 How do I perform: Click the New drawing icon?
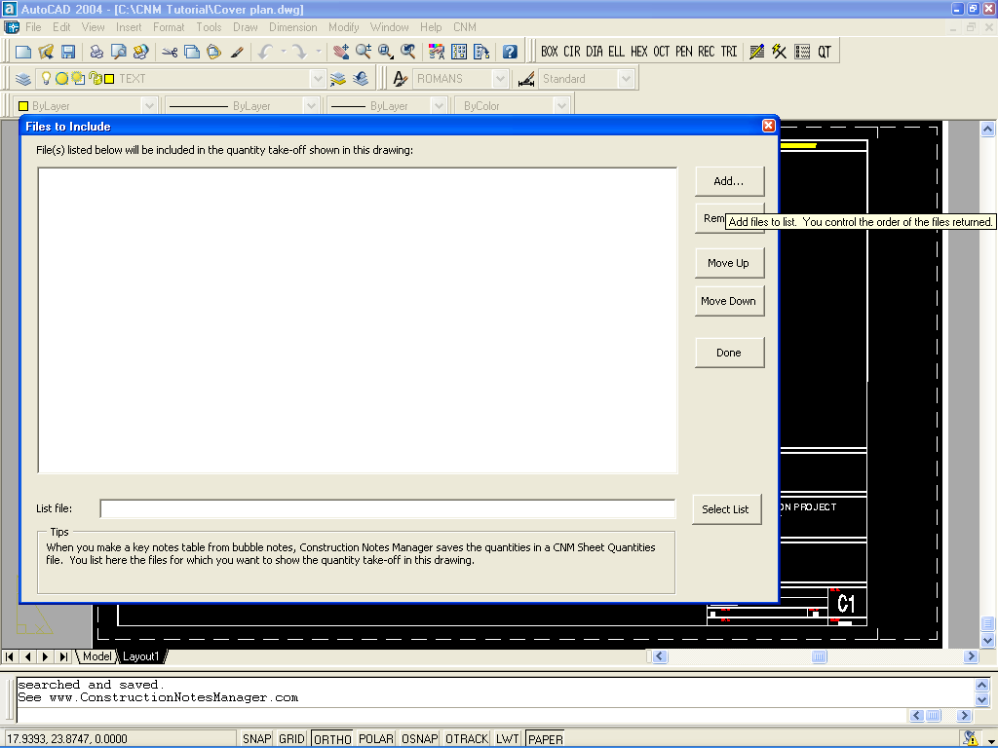[23, 52]
